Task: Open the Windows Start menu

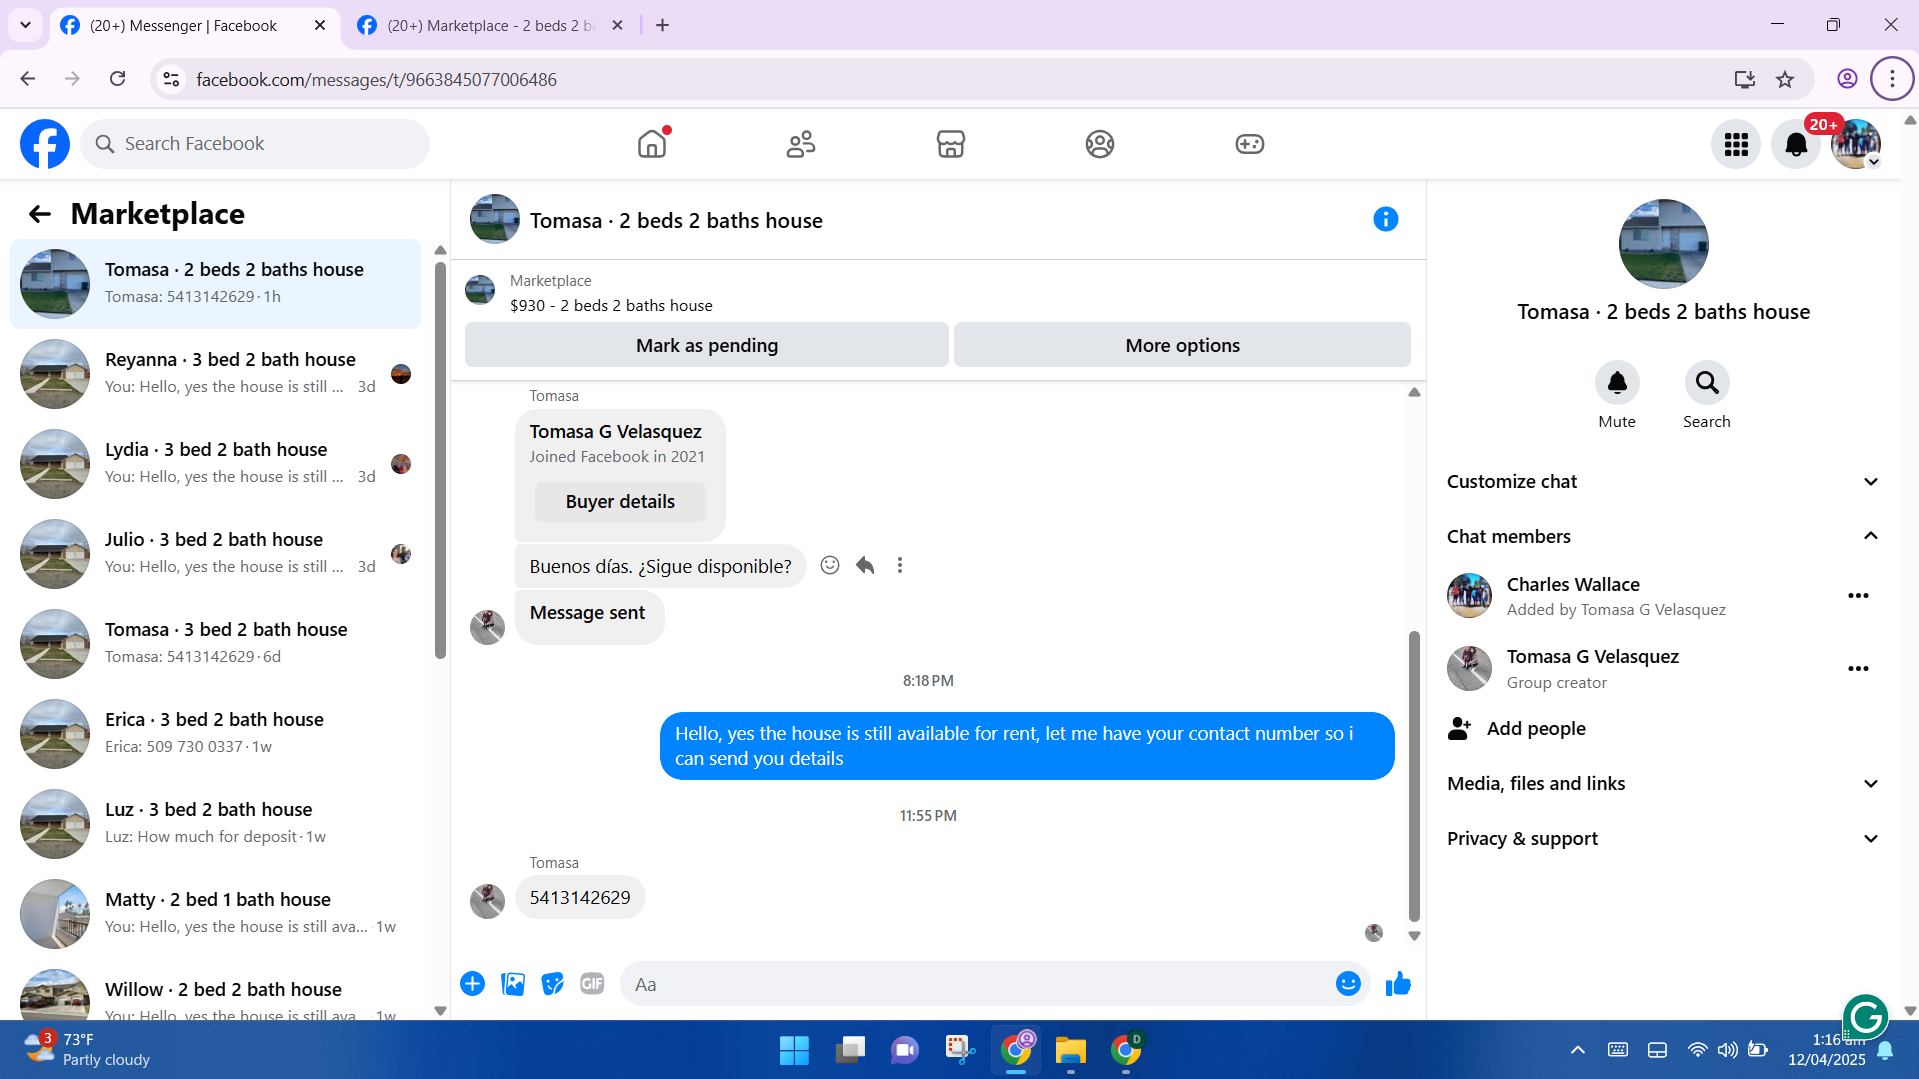Action: coord(794,1050)
